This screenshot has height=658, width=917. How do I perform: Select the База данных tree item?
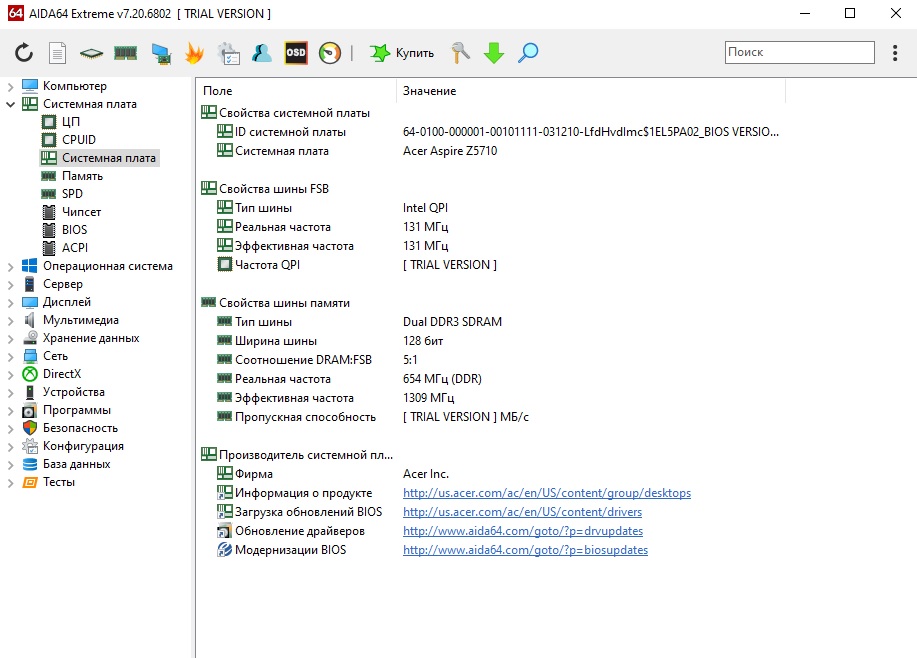point(77,464)
